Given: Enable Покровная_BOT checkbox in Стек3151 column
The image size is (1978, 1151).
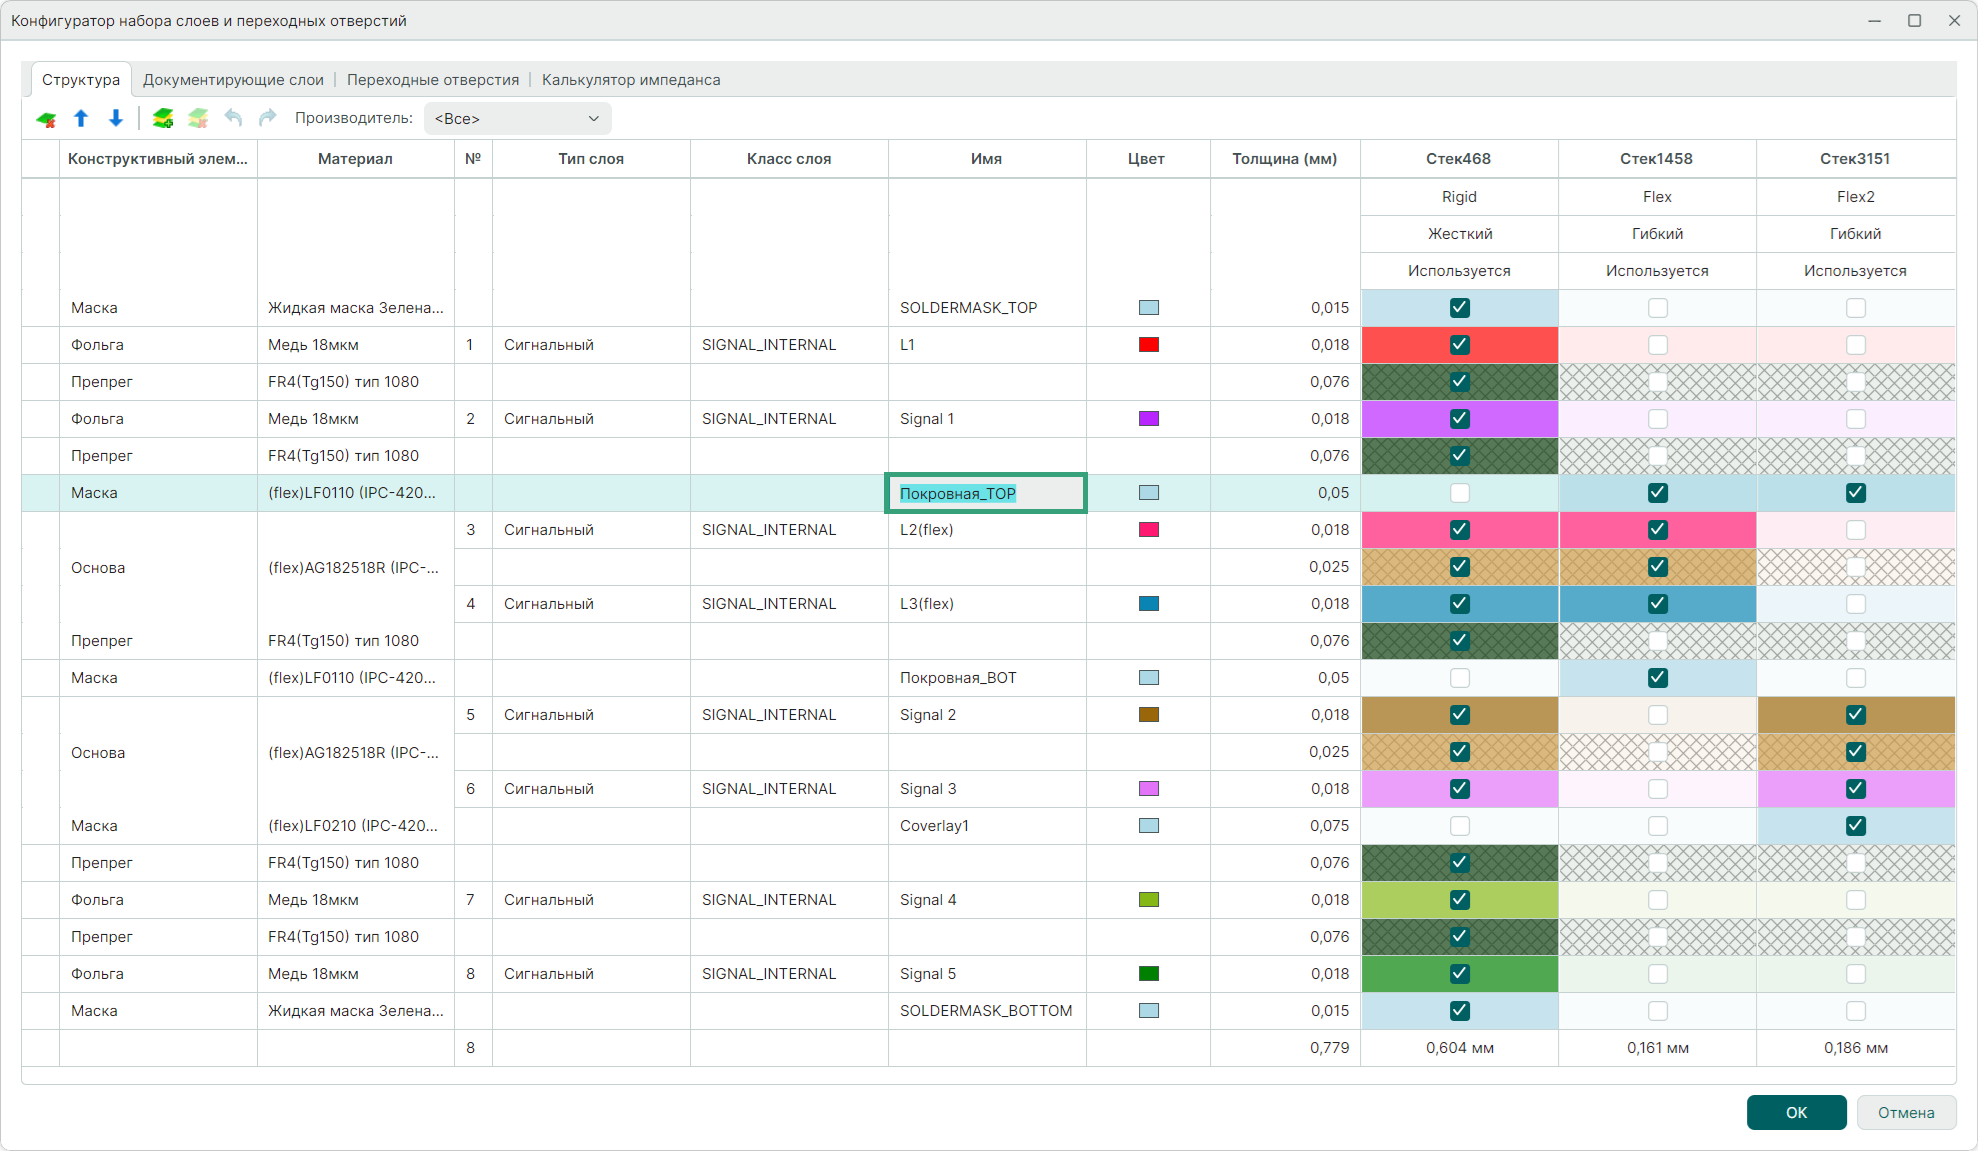Looking at the screenshot, I should (1855, 678).
